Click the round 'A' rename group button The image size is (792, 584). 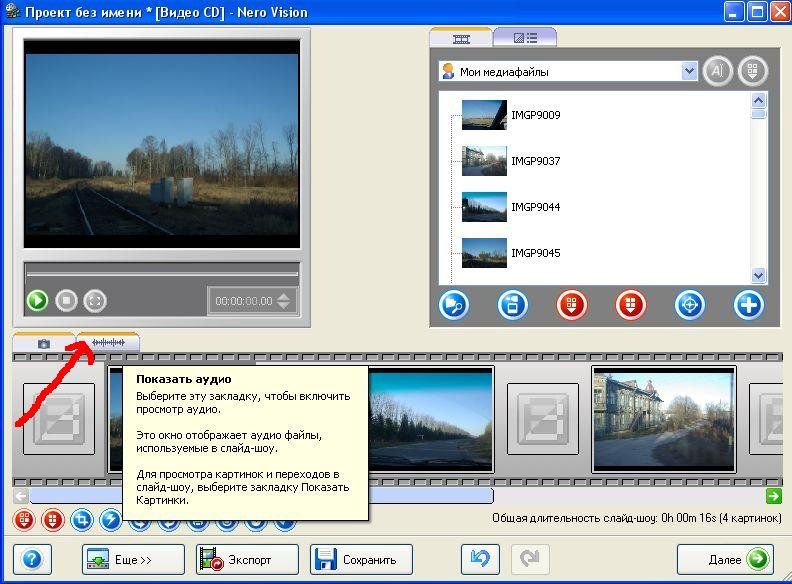(x=717, y=71)
